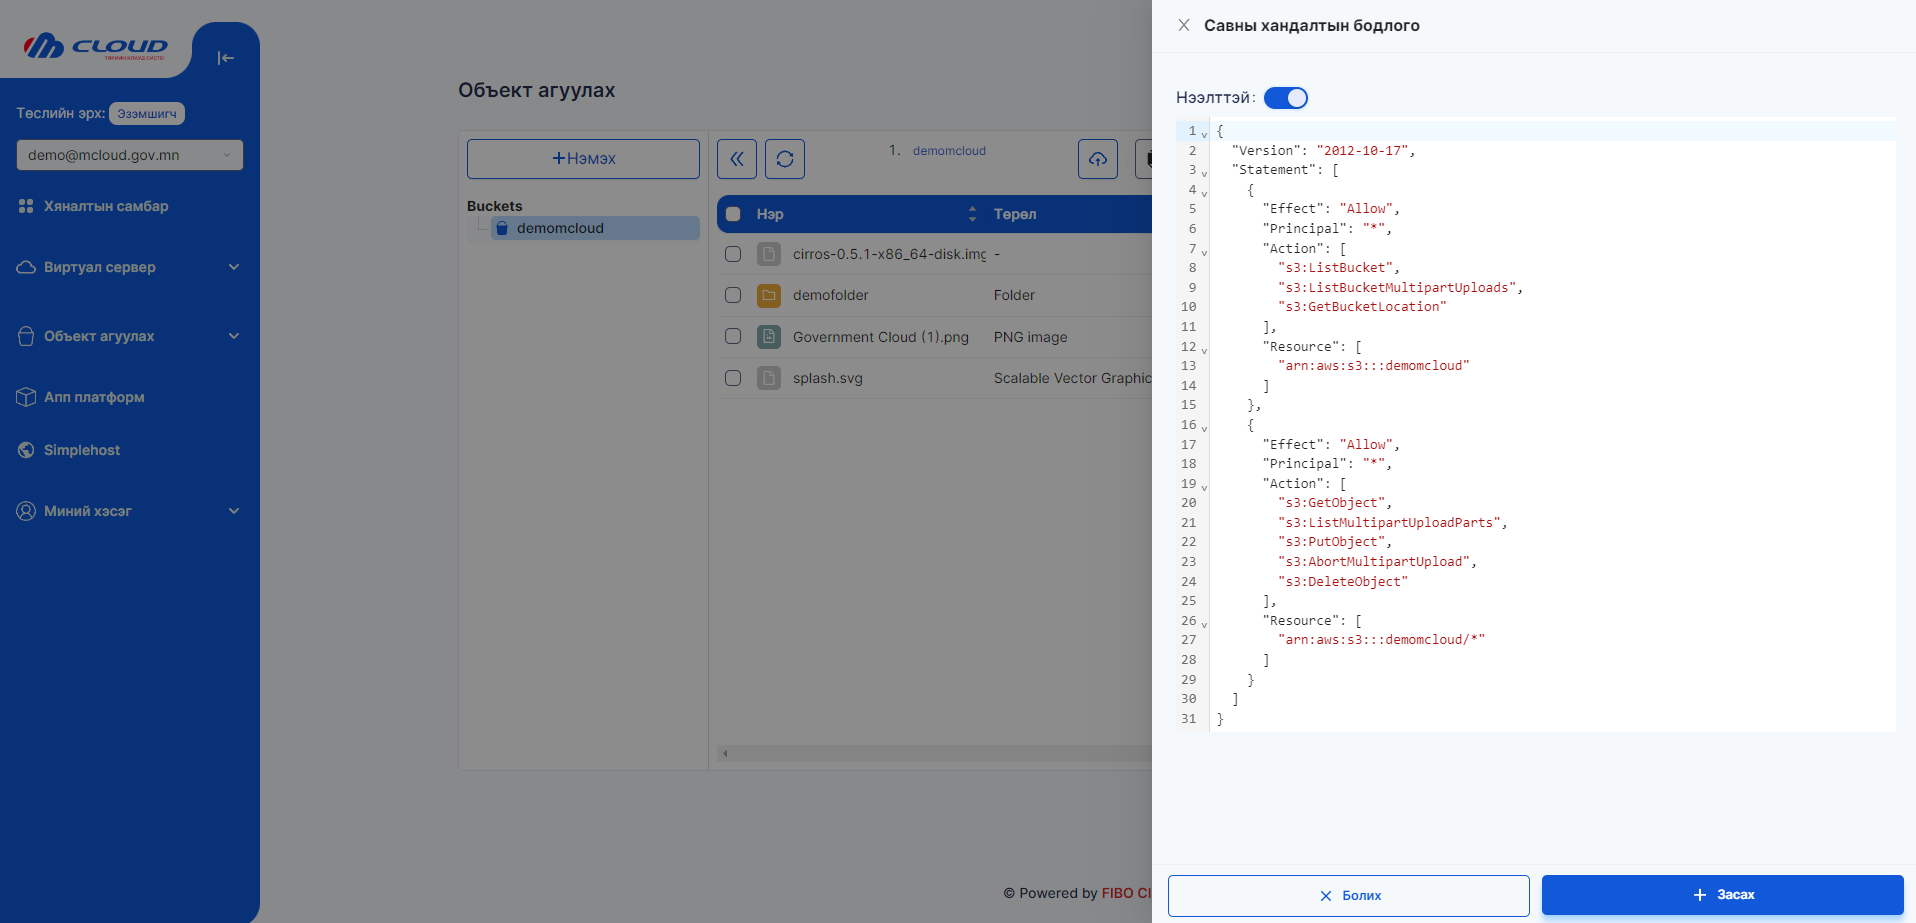Click the refresh icon in file toolbar
Viewport: 1916px width, 923px height.
coord(785,159)
